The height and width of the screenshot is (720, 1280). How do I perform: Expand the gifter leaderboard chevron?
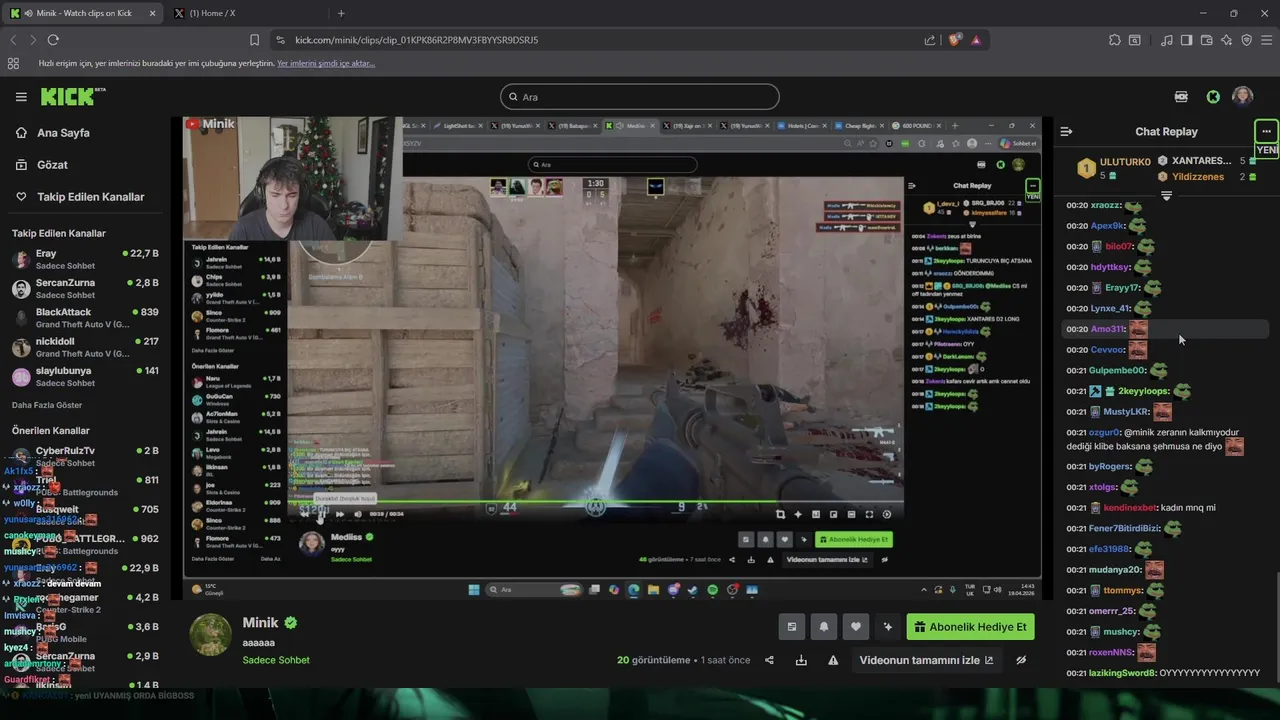tap(1166, 196)
